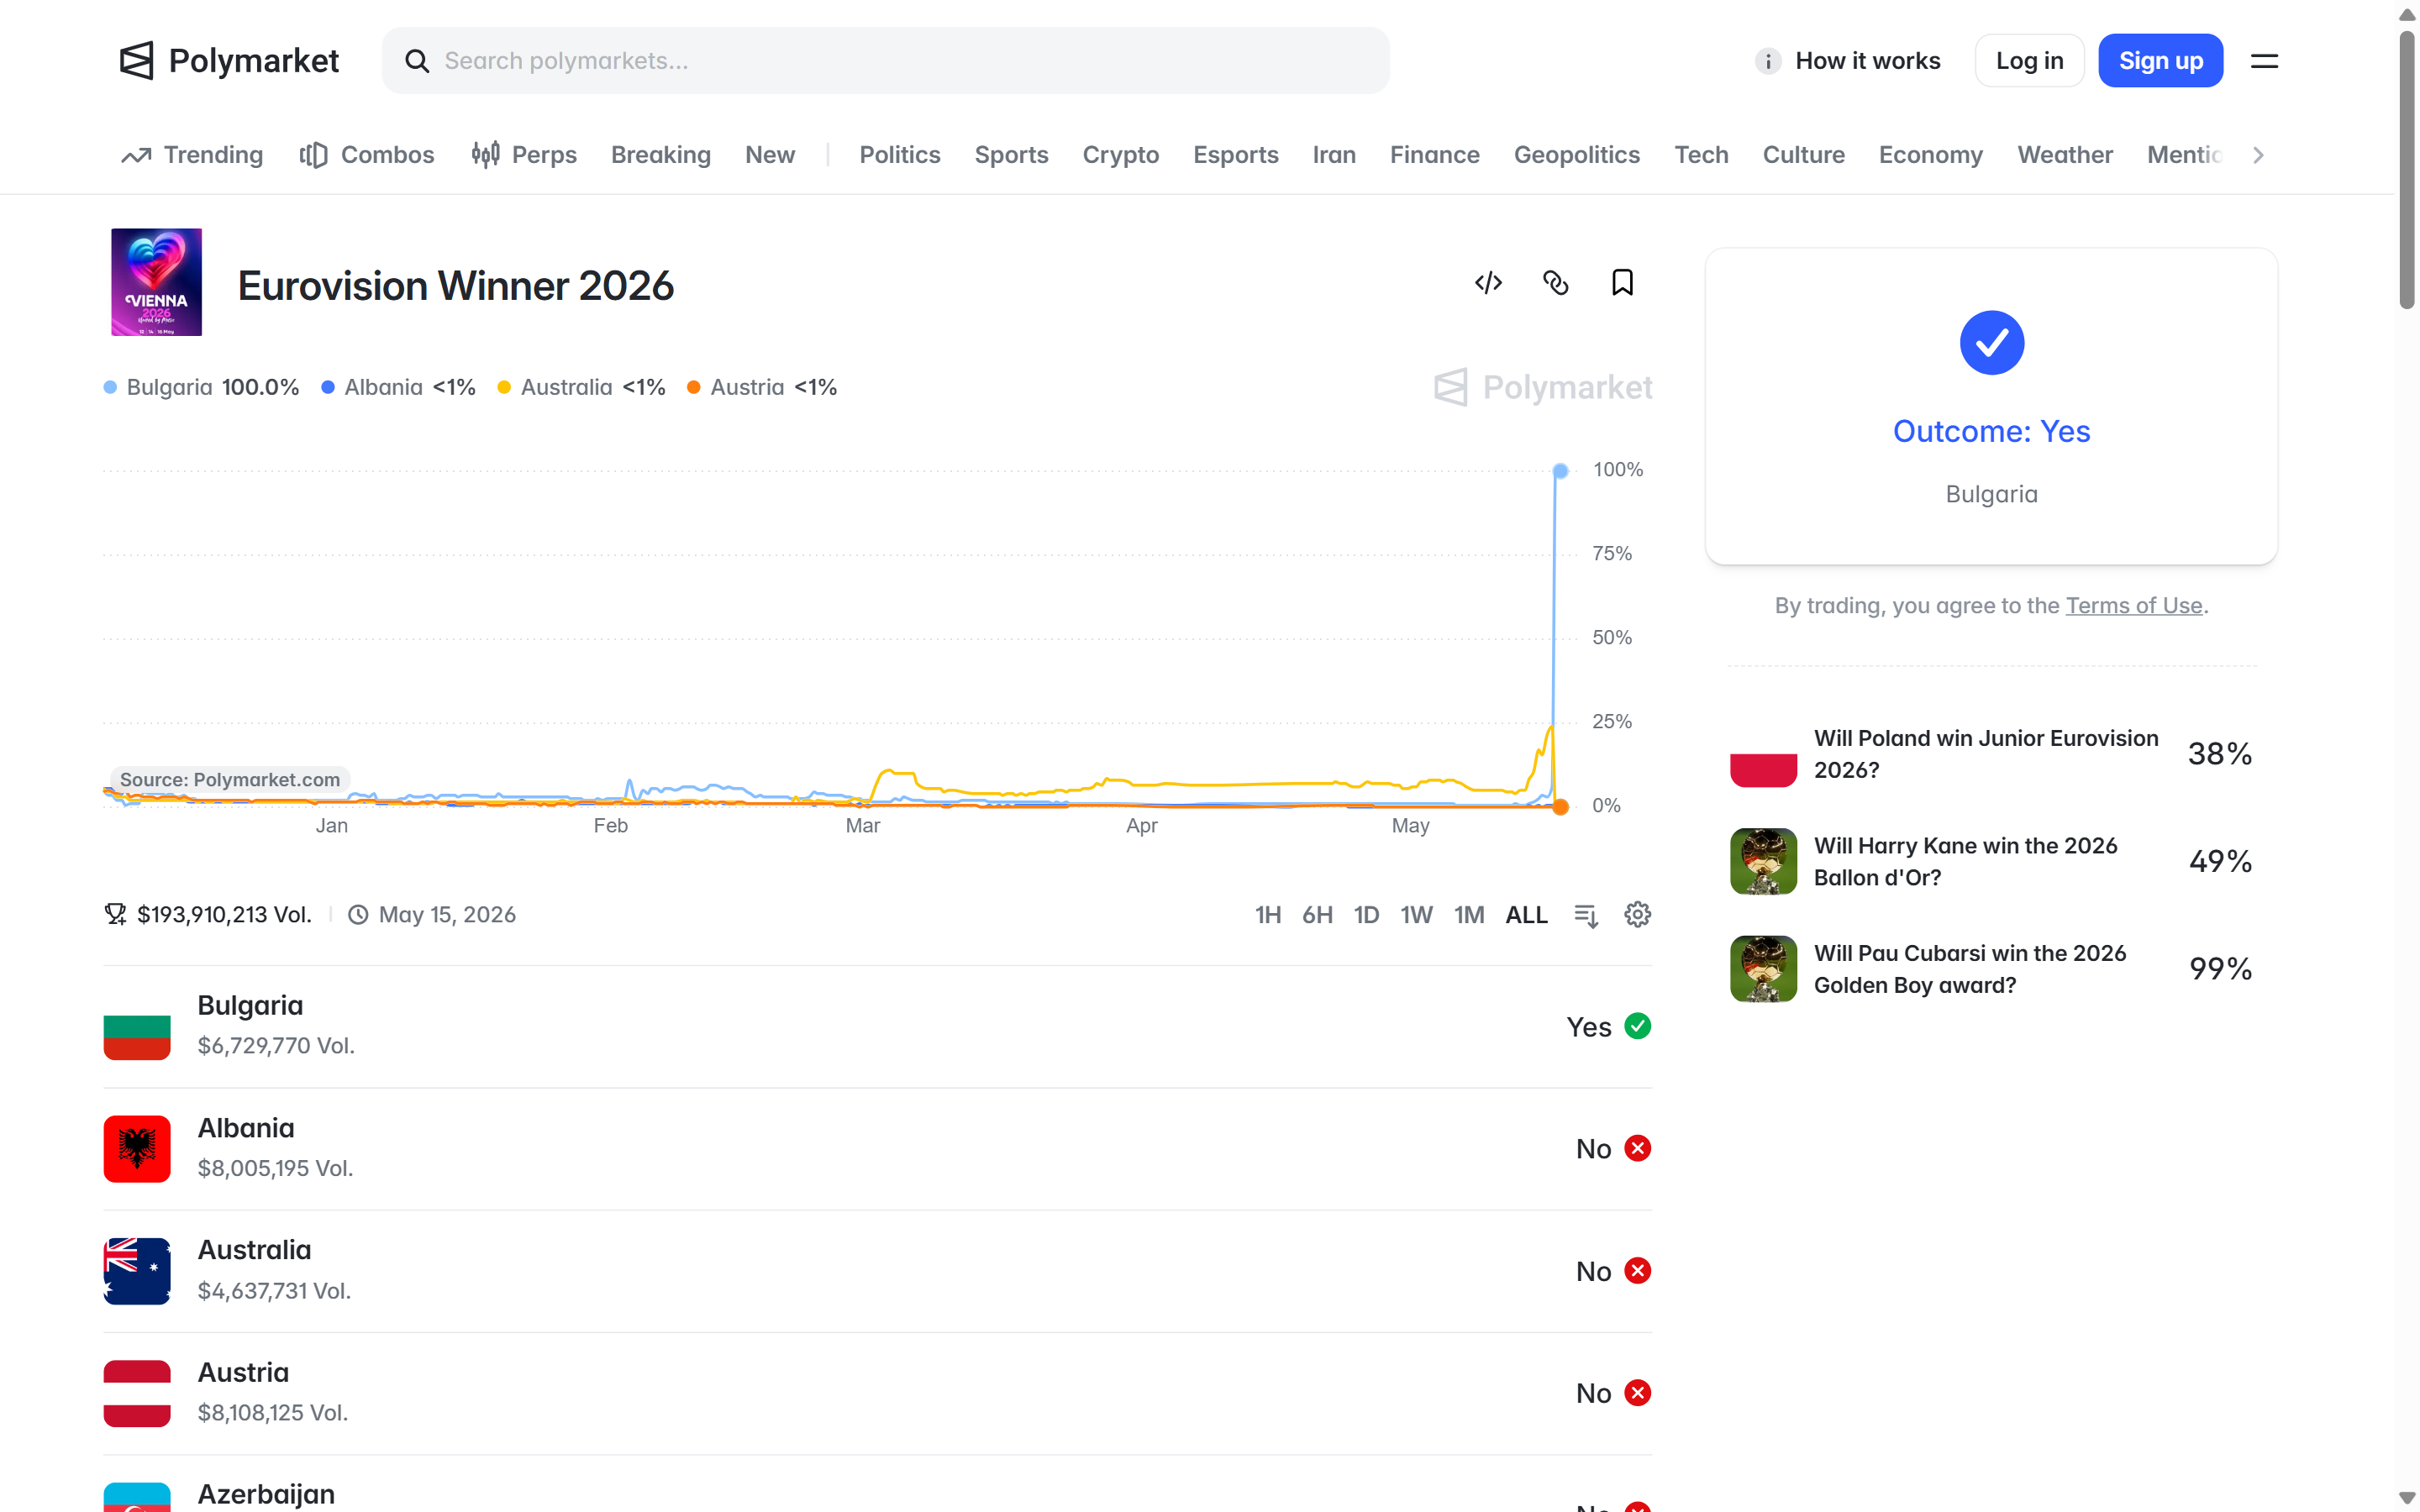Click the Australia yellow legend dot

[504, 387]
